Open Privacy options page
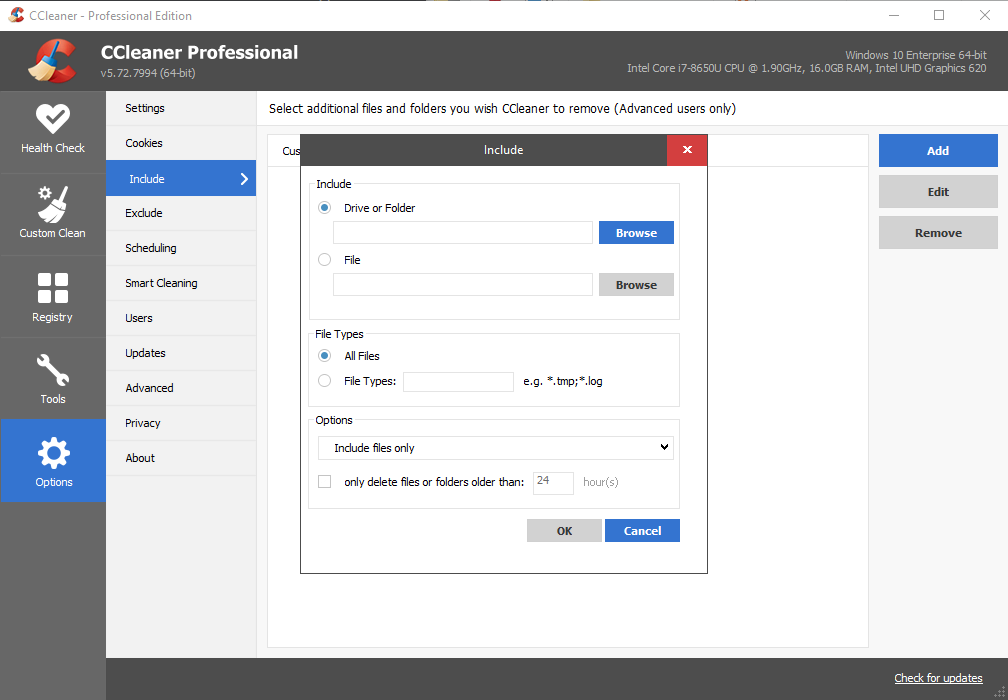The width and height of the screenshot is (1008, 700). pos(181,424)
